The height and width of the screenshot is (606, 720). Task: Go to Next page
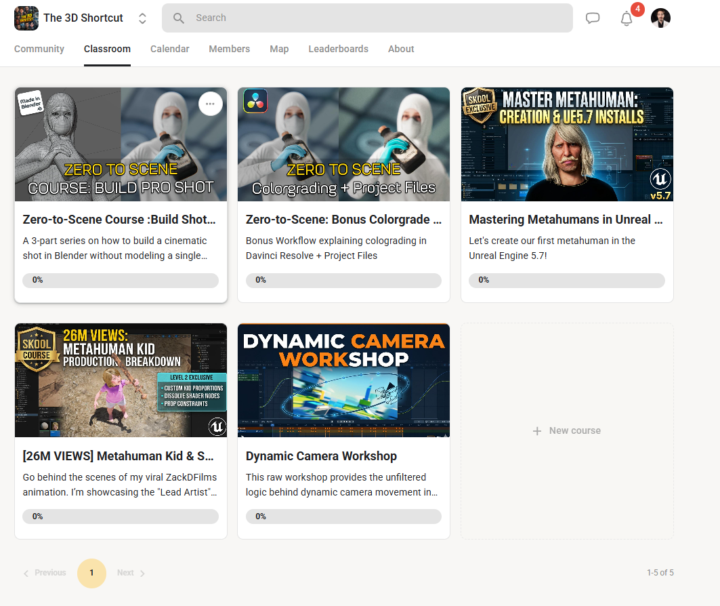tap(131, 573)
